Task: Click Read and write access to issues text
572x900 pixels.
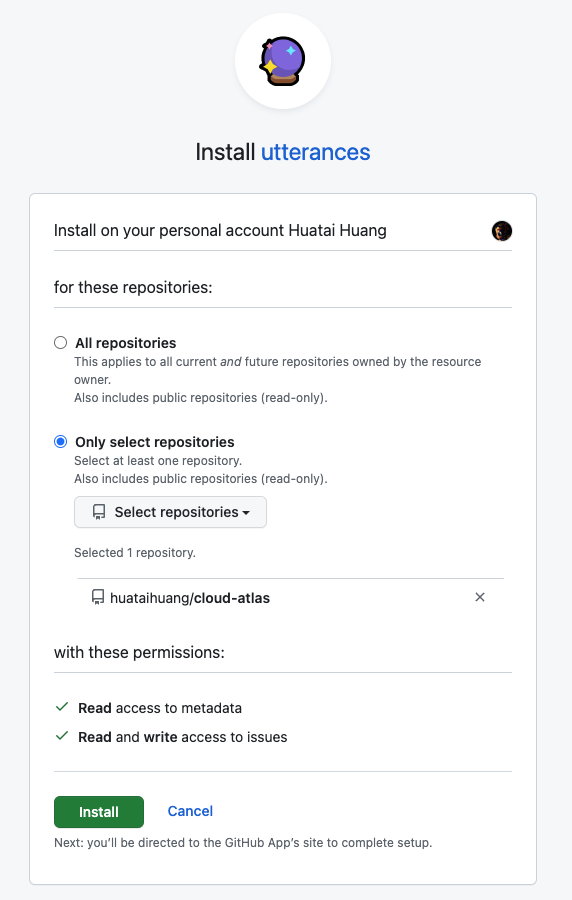Action: click(182, 737)
